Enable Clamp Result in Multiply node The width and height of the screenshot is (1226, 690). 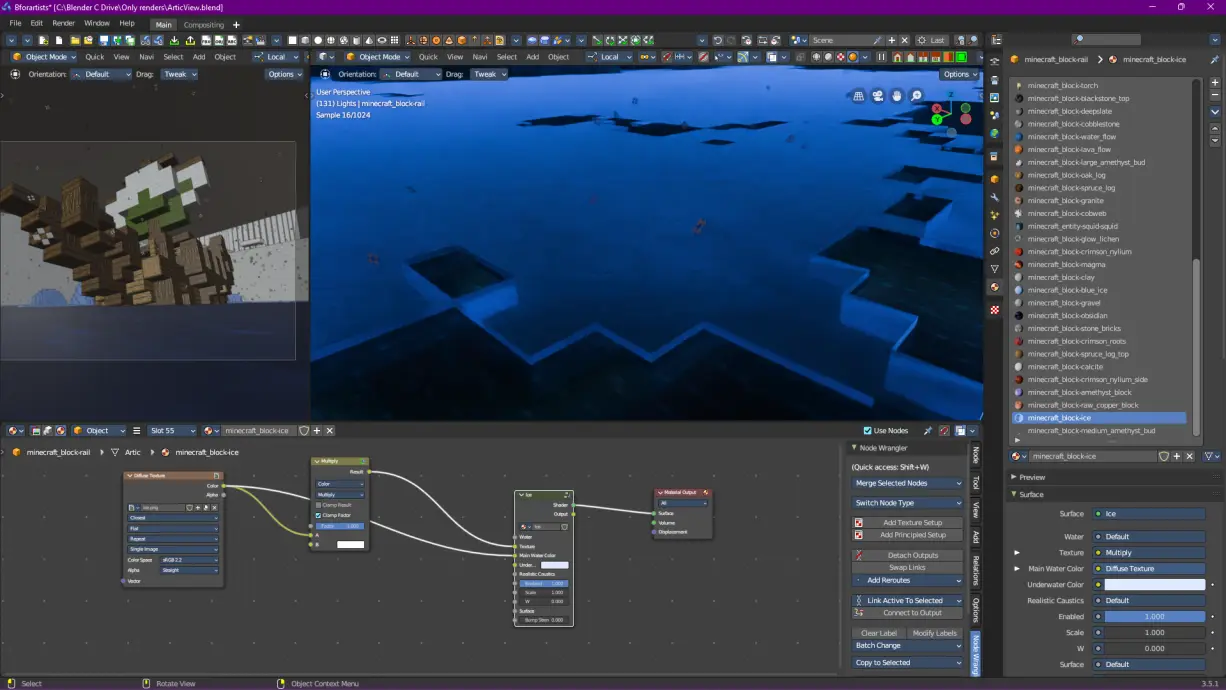click(318, 505)
